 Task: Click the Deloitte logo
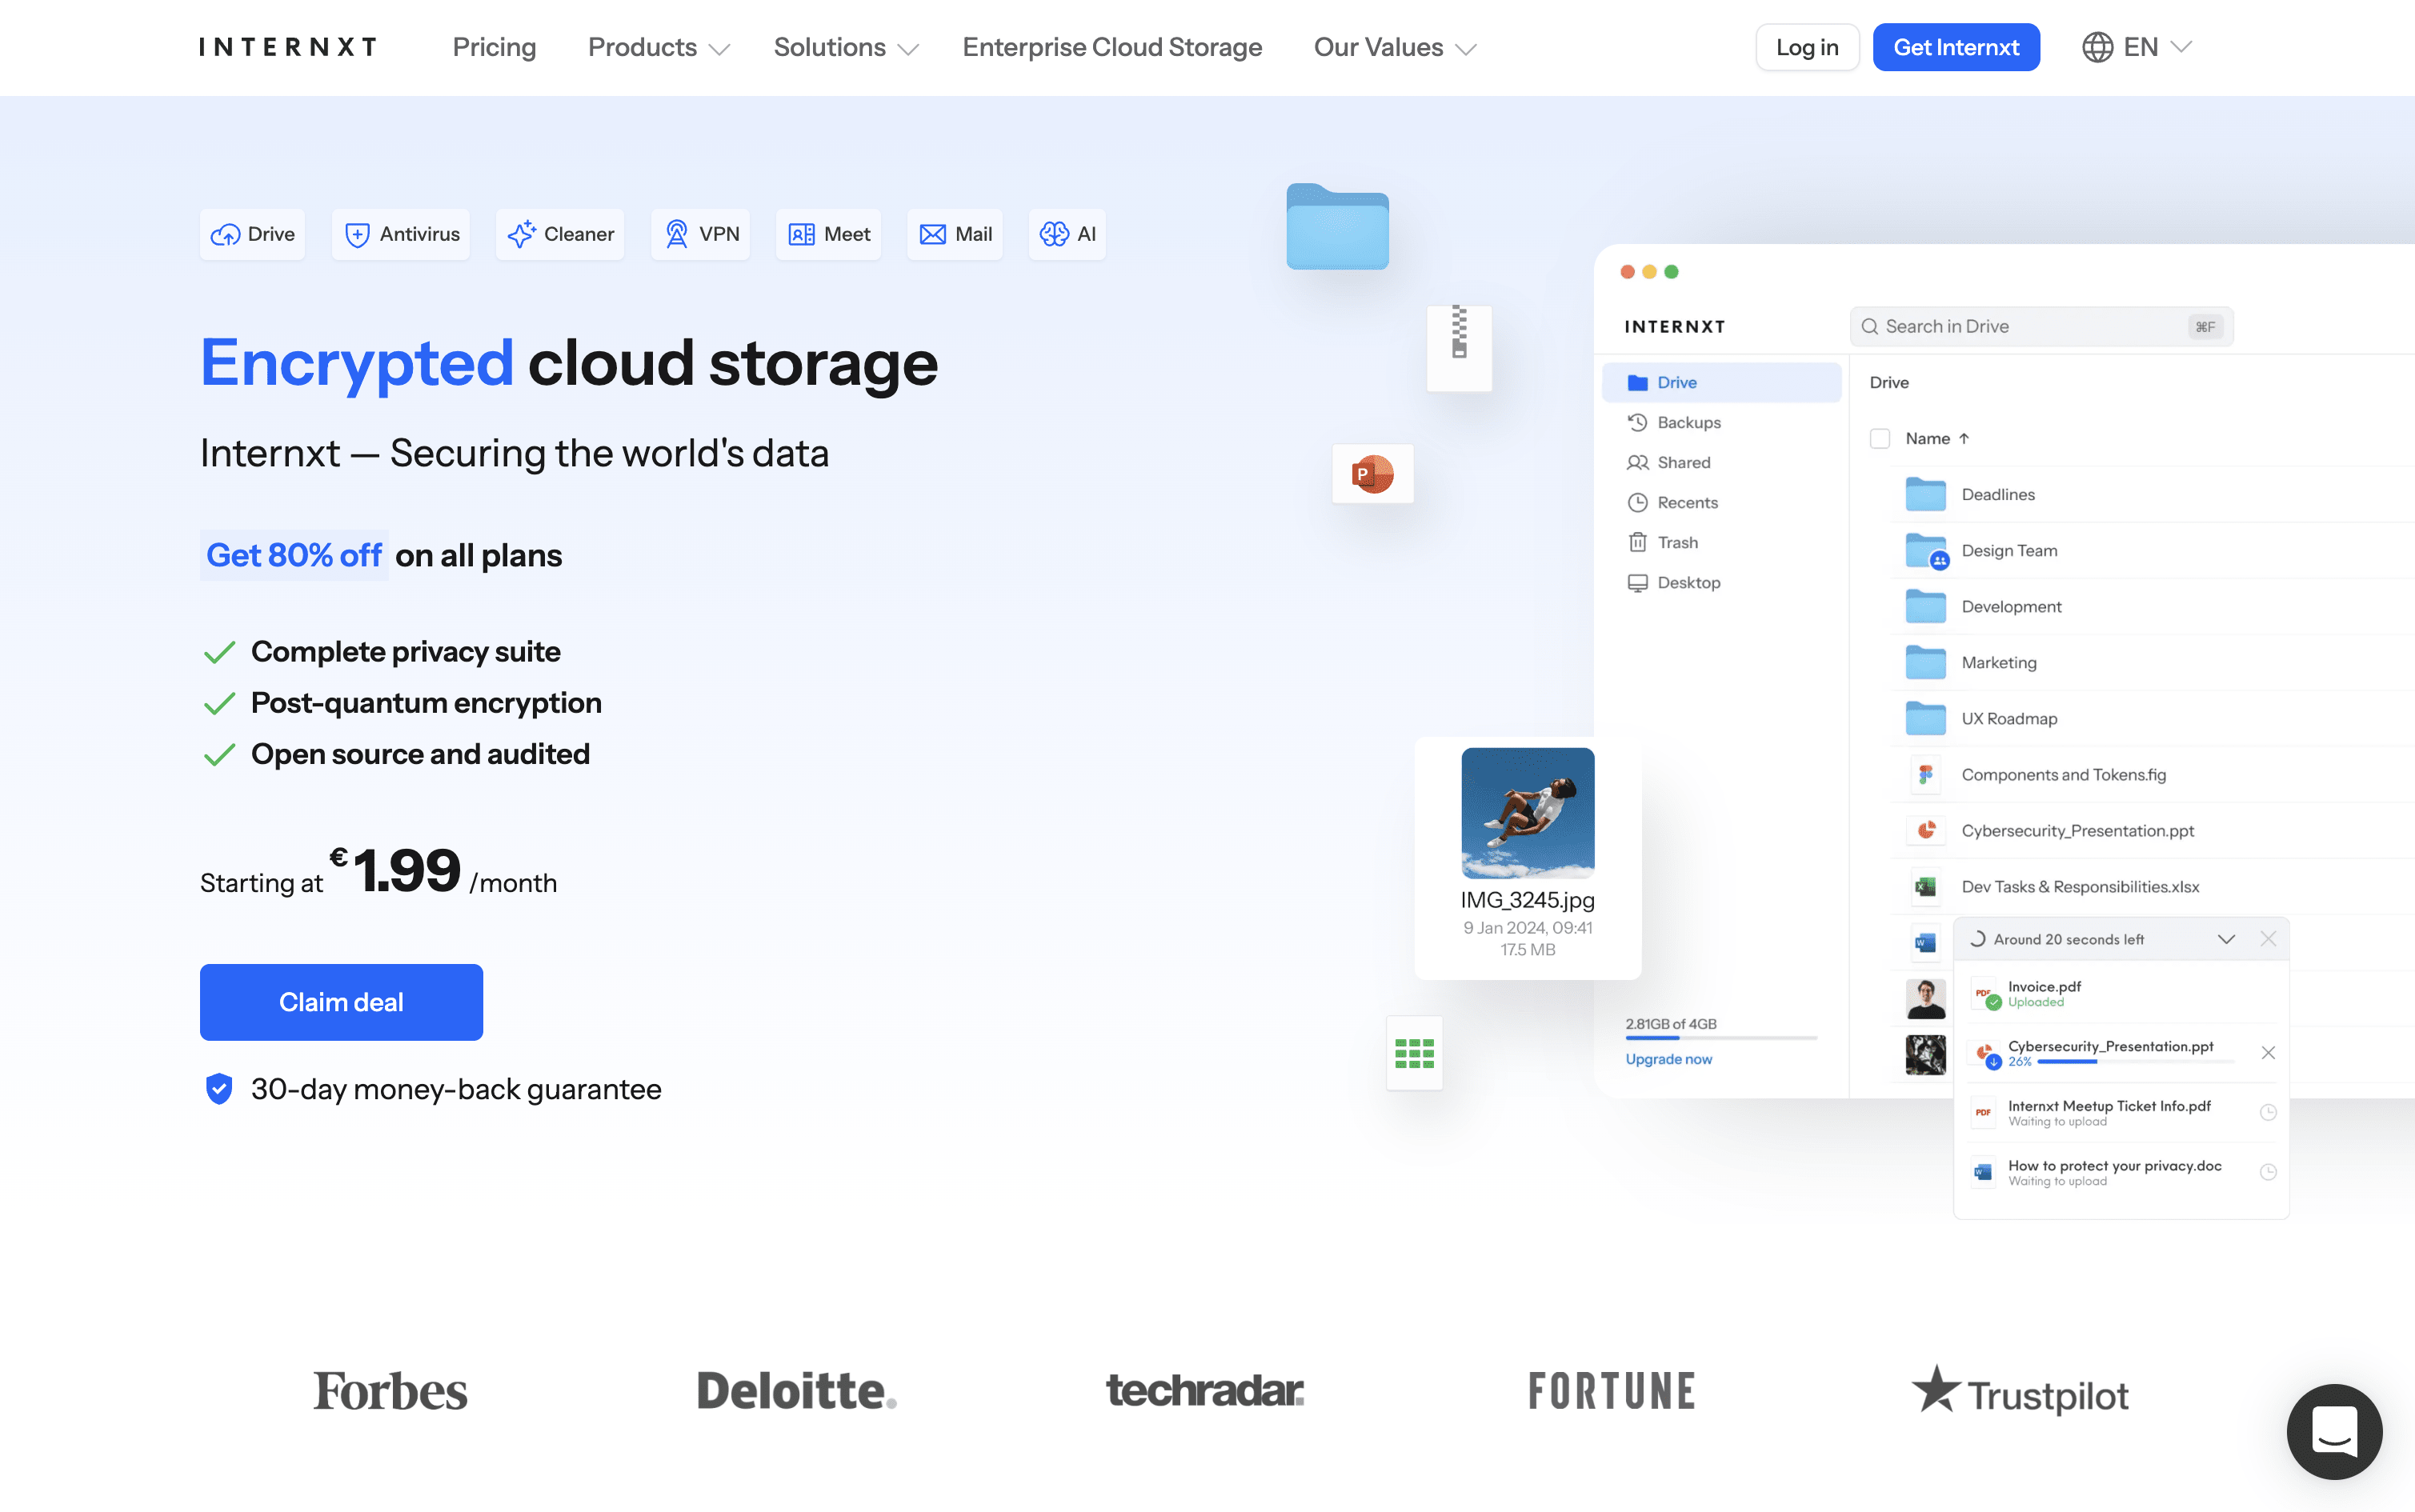coord(796,1391)
